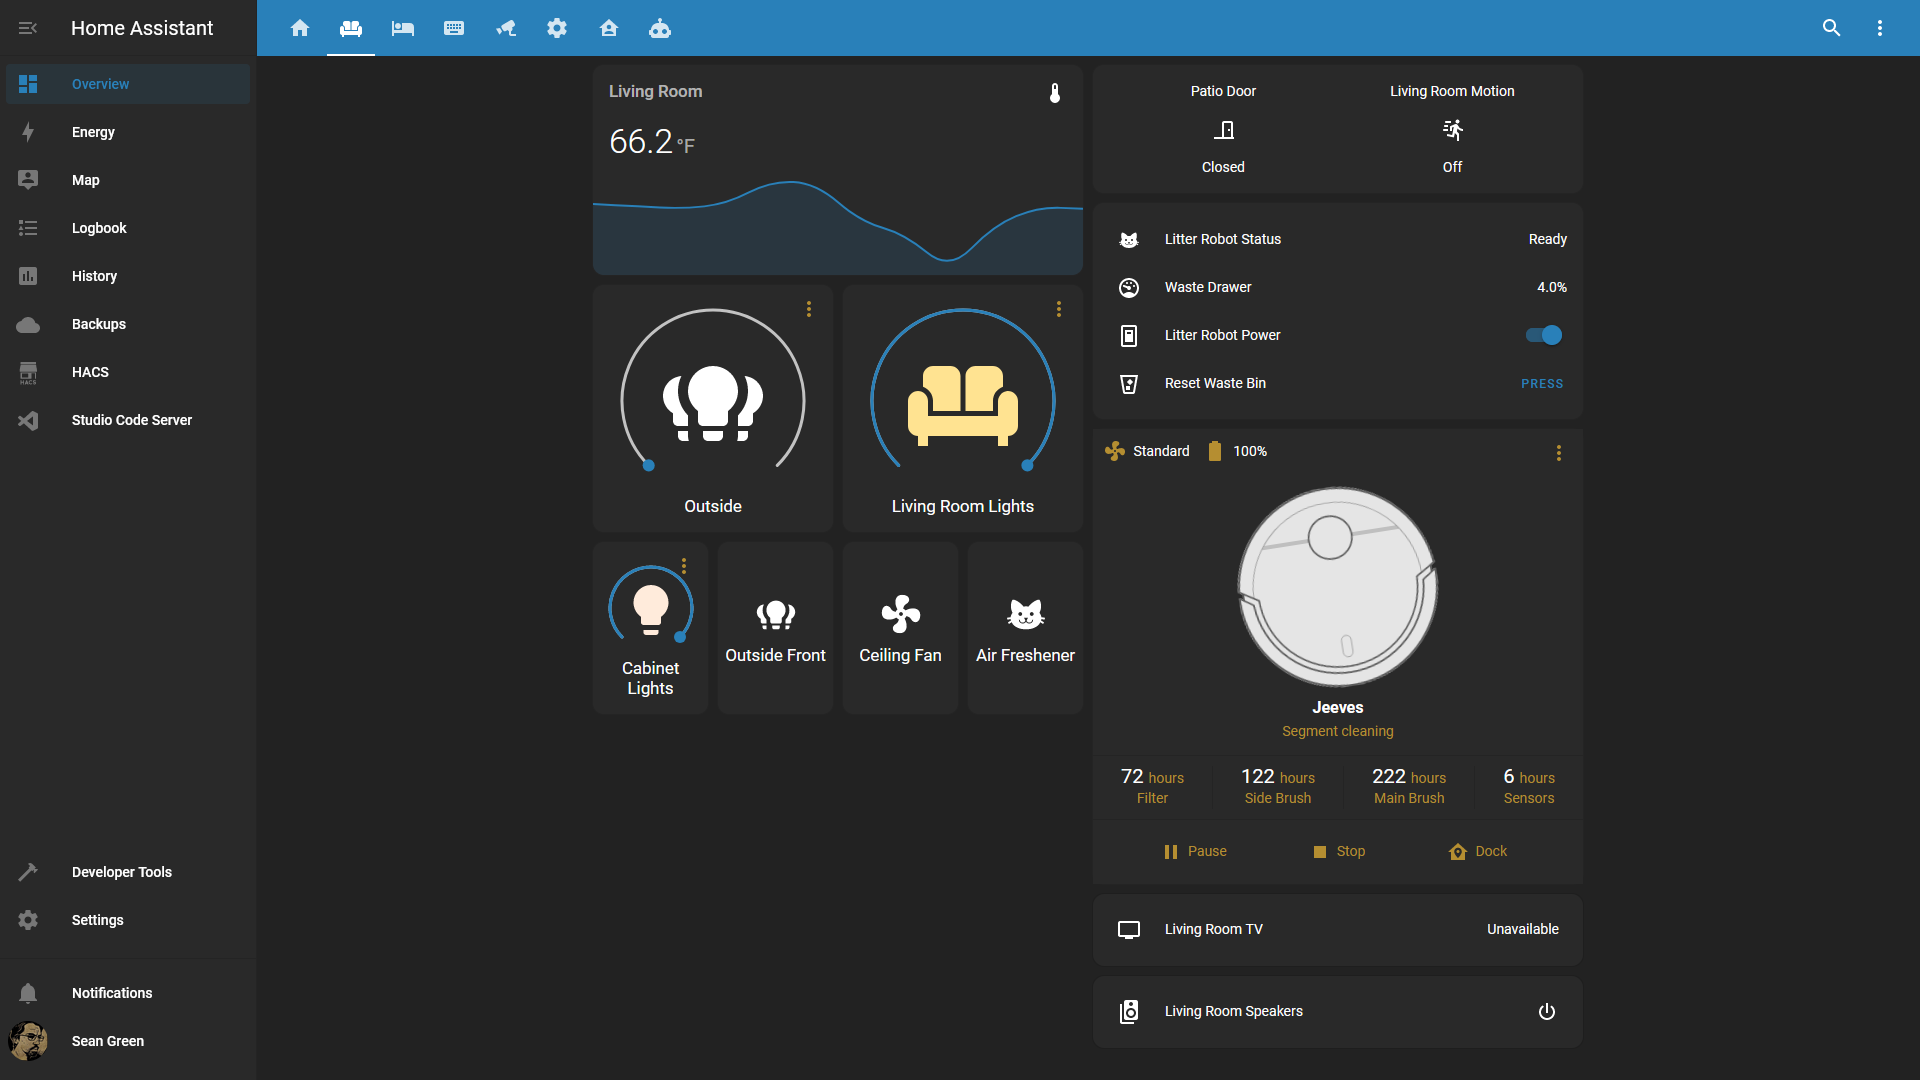Viewport: 1920px width, 1080px height.
Task: Change vacuum fan speed Standard
Action: 1148,451
